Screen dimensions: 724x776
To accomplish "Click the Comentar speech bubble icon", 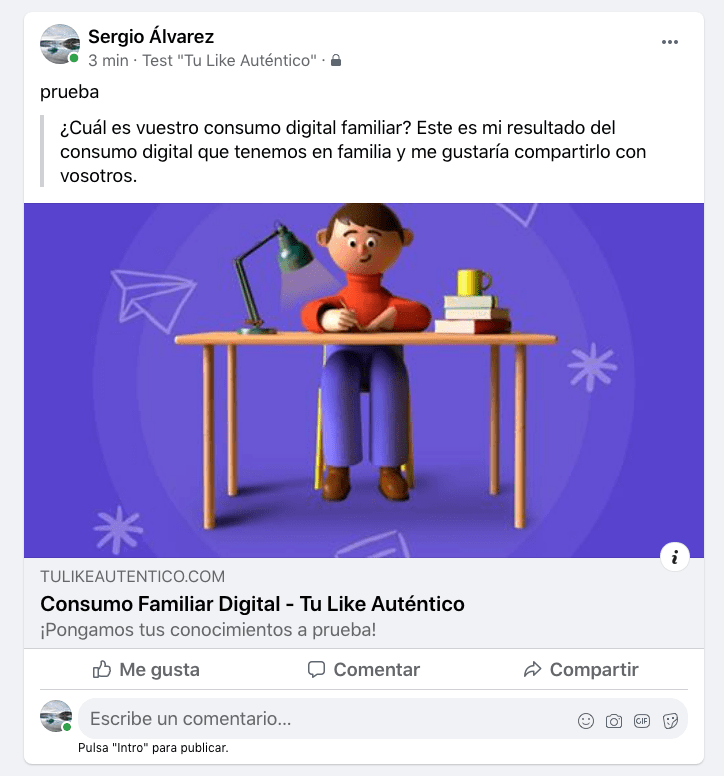I will (x=316, y=669).
